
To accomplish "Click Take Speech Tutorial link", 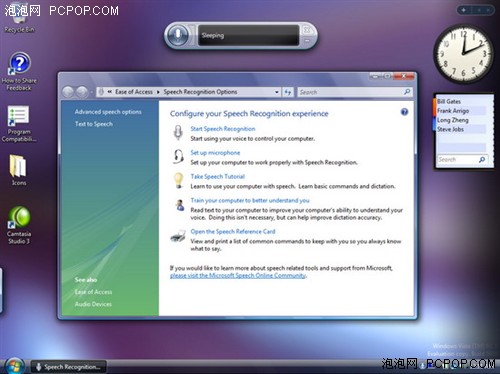I will 217,176.
